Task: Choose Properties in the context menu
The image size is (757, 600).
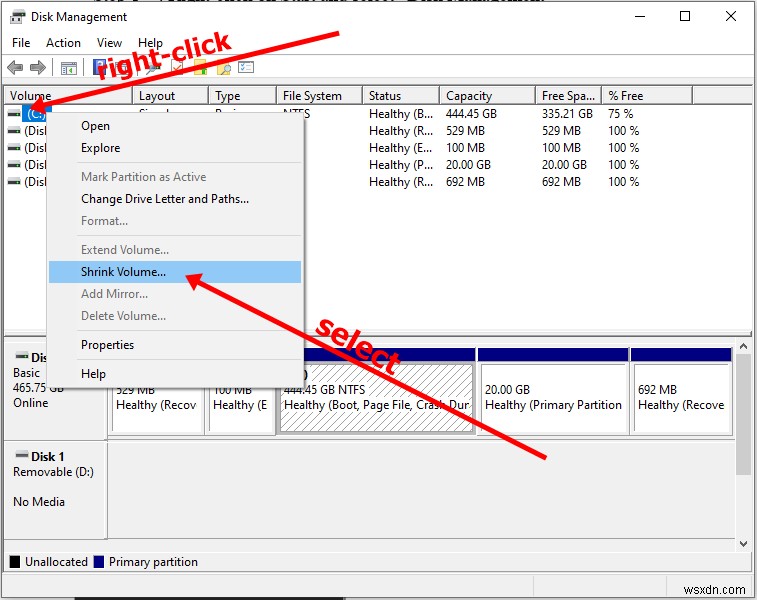Action: coord(175,345)
